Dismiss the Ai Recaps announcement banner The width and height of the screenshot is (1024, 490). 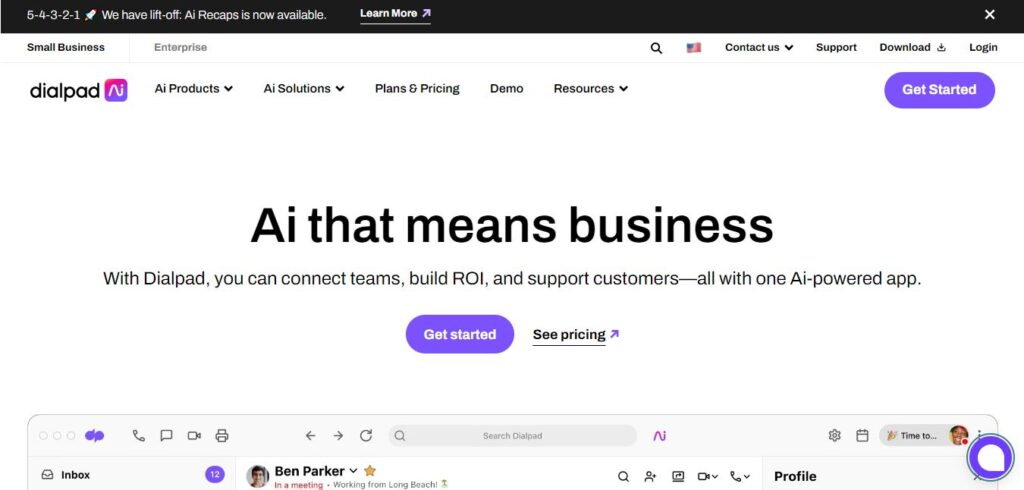tap(990, 15)
